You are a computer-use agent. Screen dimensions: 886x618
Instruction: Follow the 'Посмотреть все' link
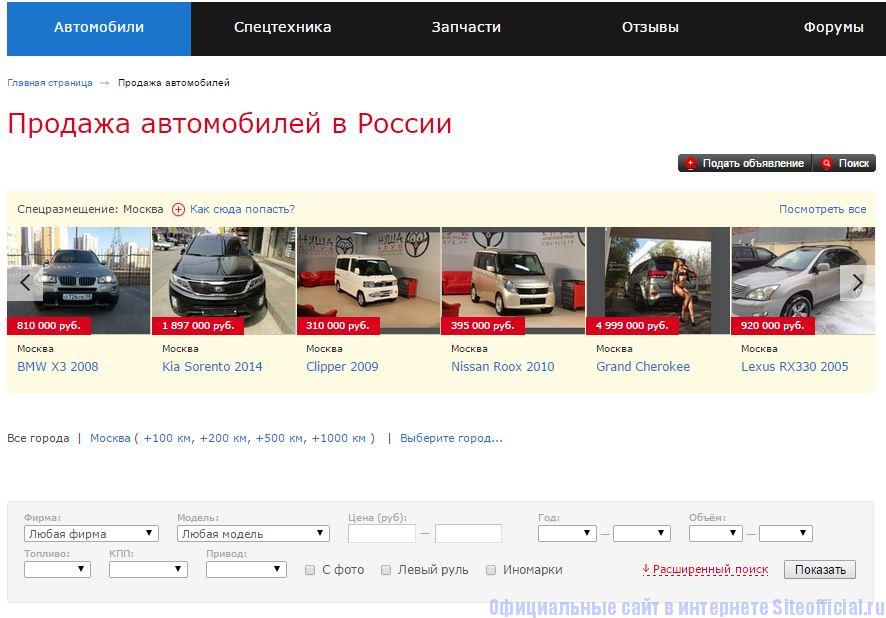point(822,209)
